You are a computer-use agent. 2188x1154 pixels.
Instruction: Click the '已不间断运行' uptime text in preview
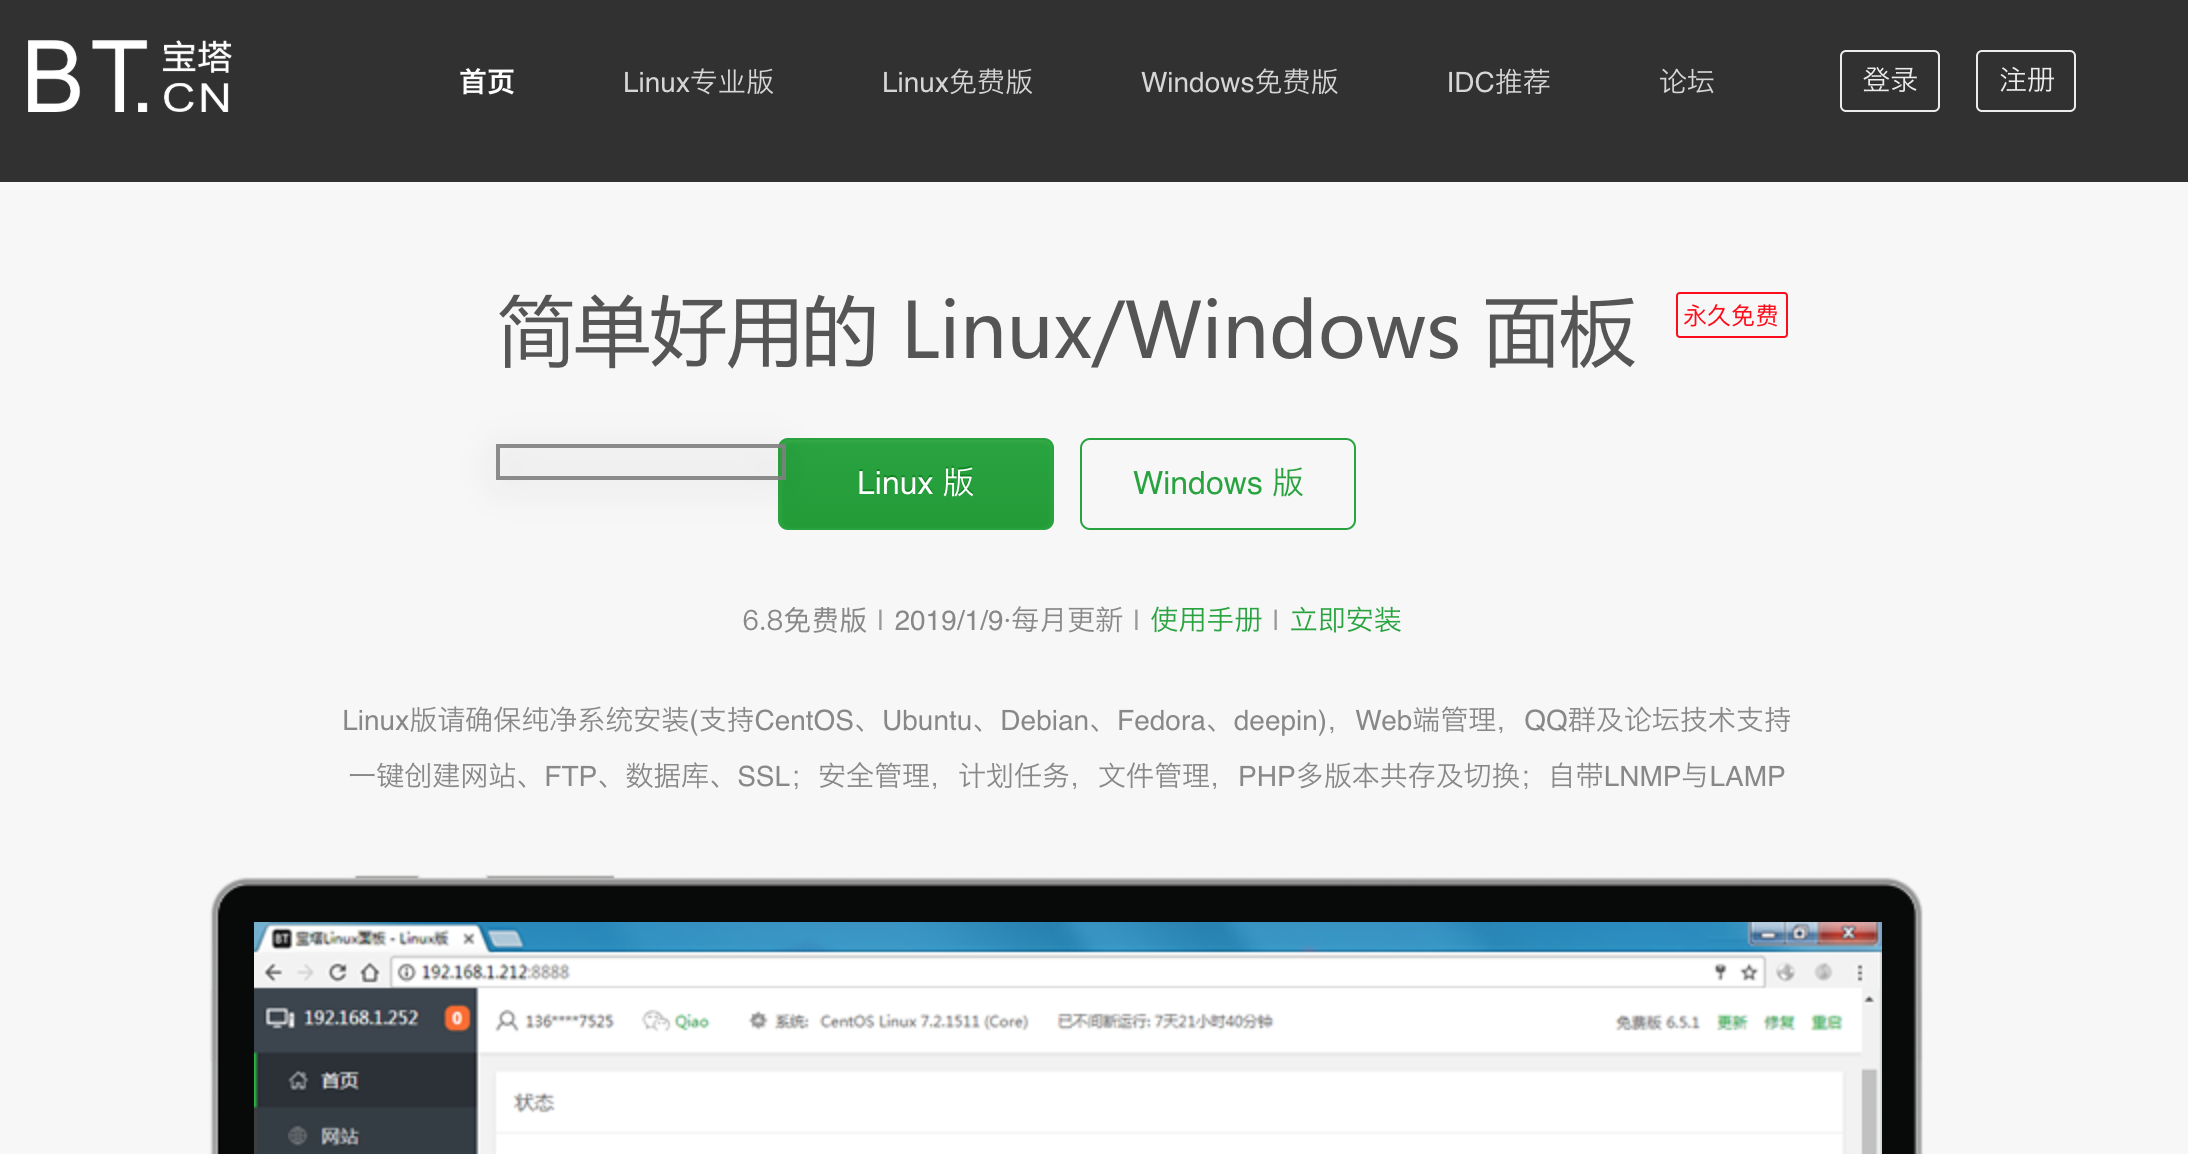click(1165, 1021)
